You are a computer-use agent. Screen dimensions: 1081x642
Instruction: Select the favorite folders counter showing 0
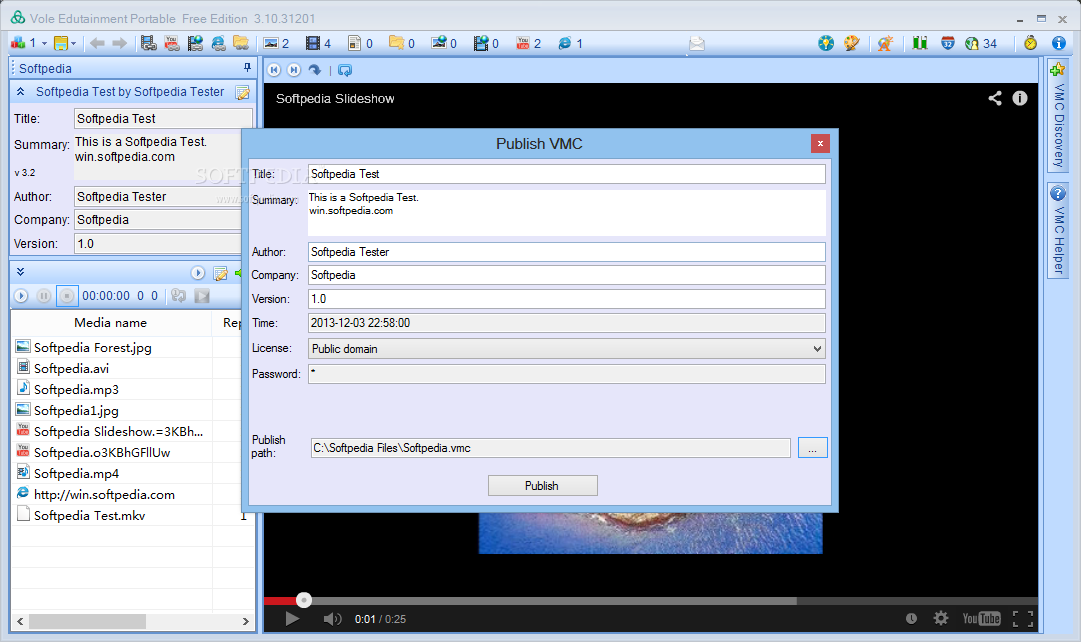tap(402, 43)
